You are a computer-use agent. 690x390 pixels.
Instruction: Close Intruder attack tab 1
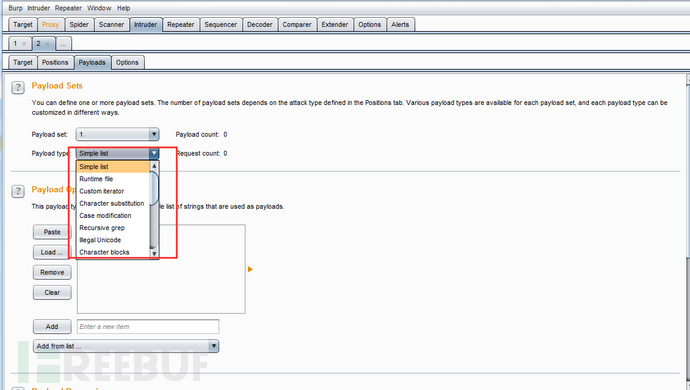[x=24, y=44]
